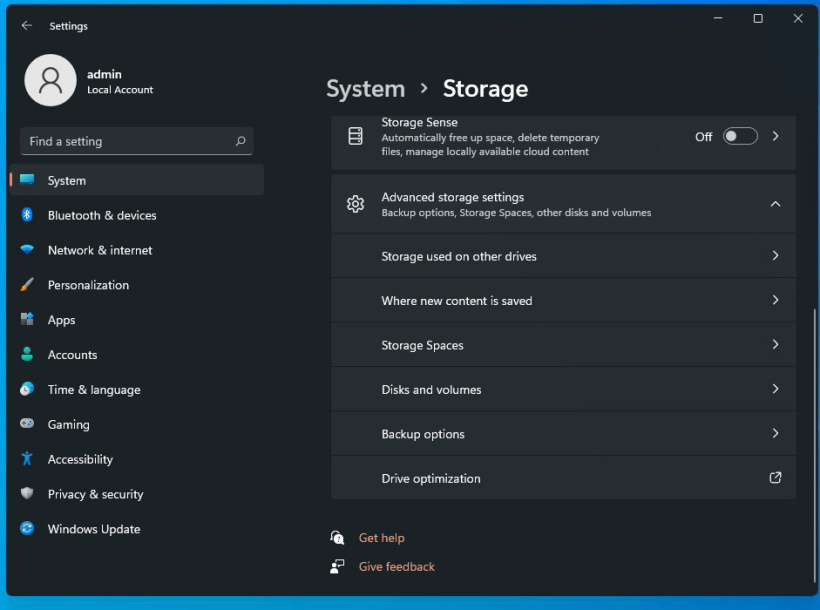The height and width of the screenshot is (610, 820).
Task: Select the Gaming Xbox icon
Action: coord(27,424)
